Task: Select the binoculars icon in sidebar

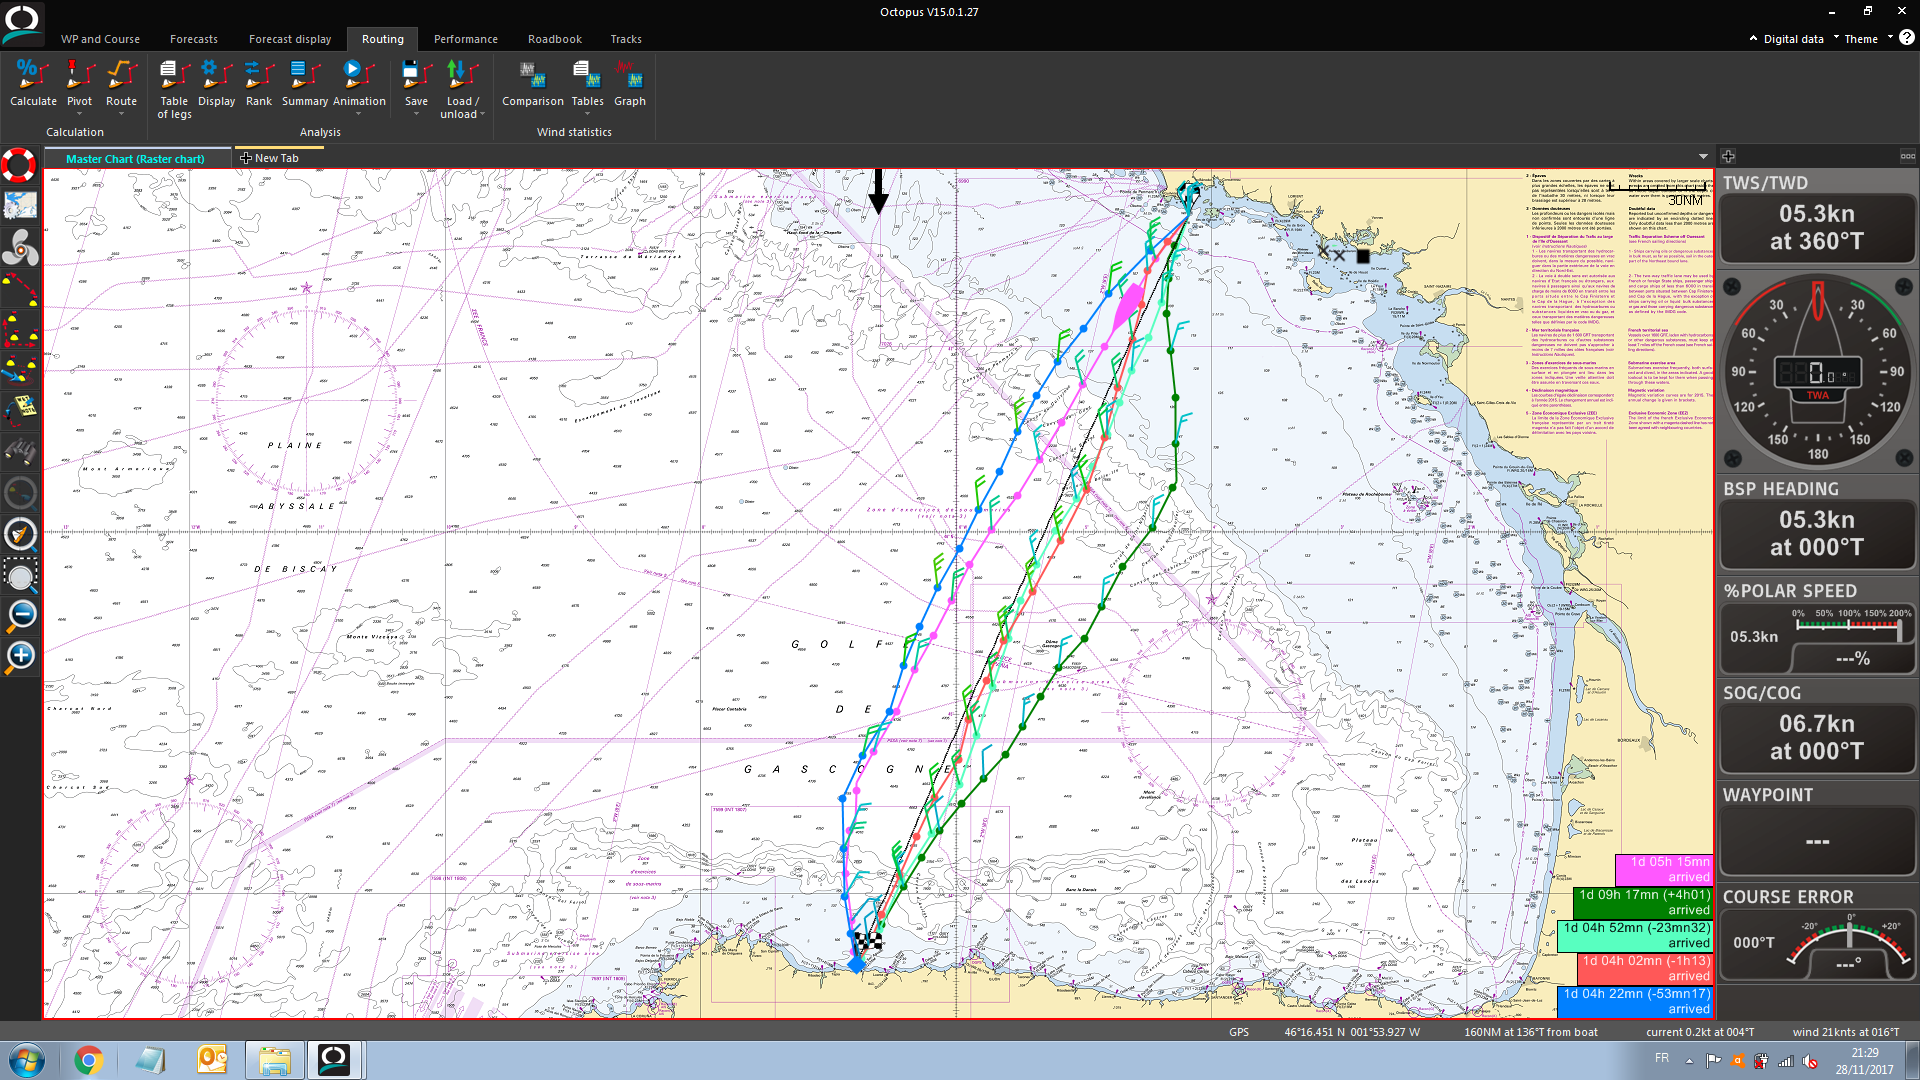Action: [x=20, y=452]
